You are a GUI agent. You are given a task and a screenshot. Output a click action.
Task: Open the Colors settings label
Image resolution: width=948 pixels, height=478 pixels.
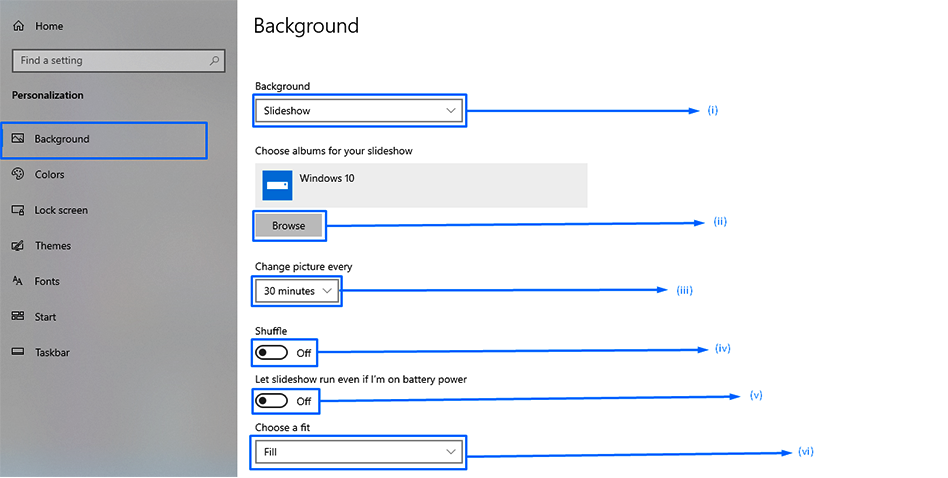coord(50,174)
